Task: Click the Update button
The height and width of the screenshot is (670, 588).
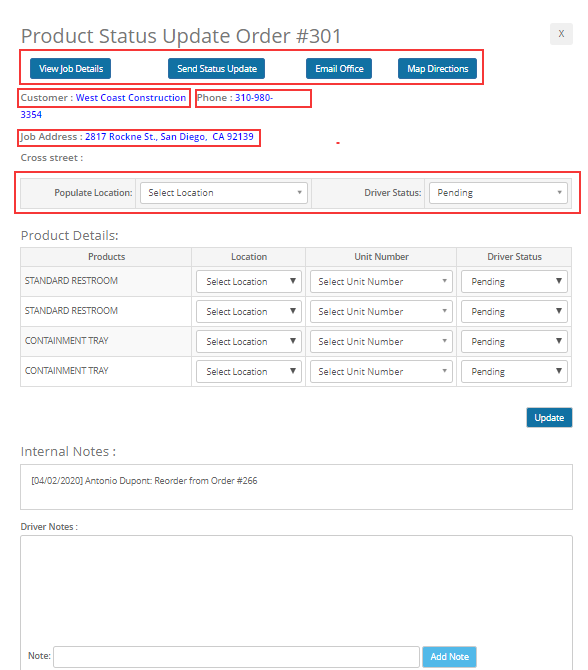Action: 549,417
